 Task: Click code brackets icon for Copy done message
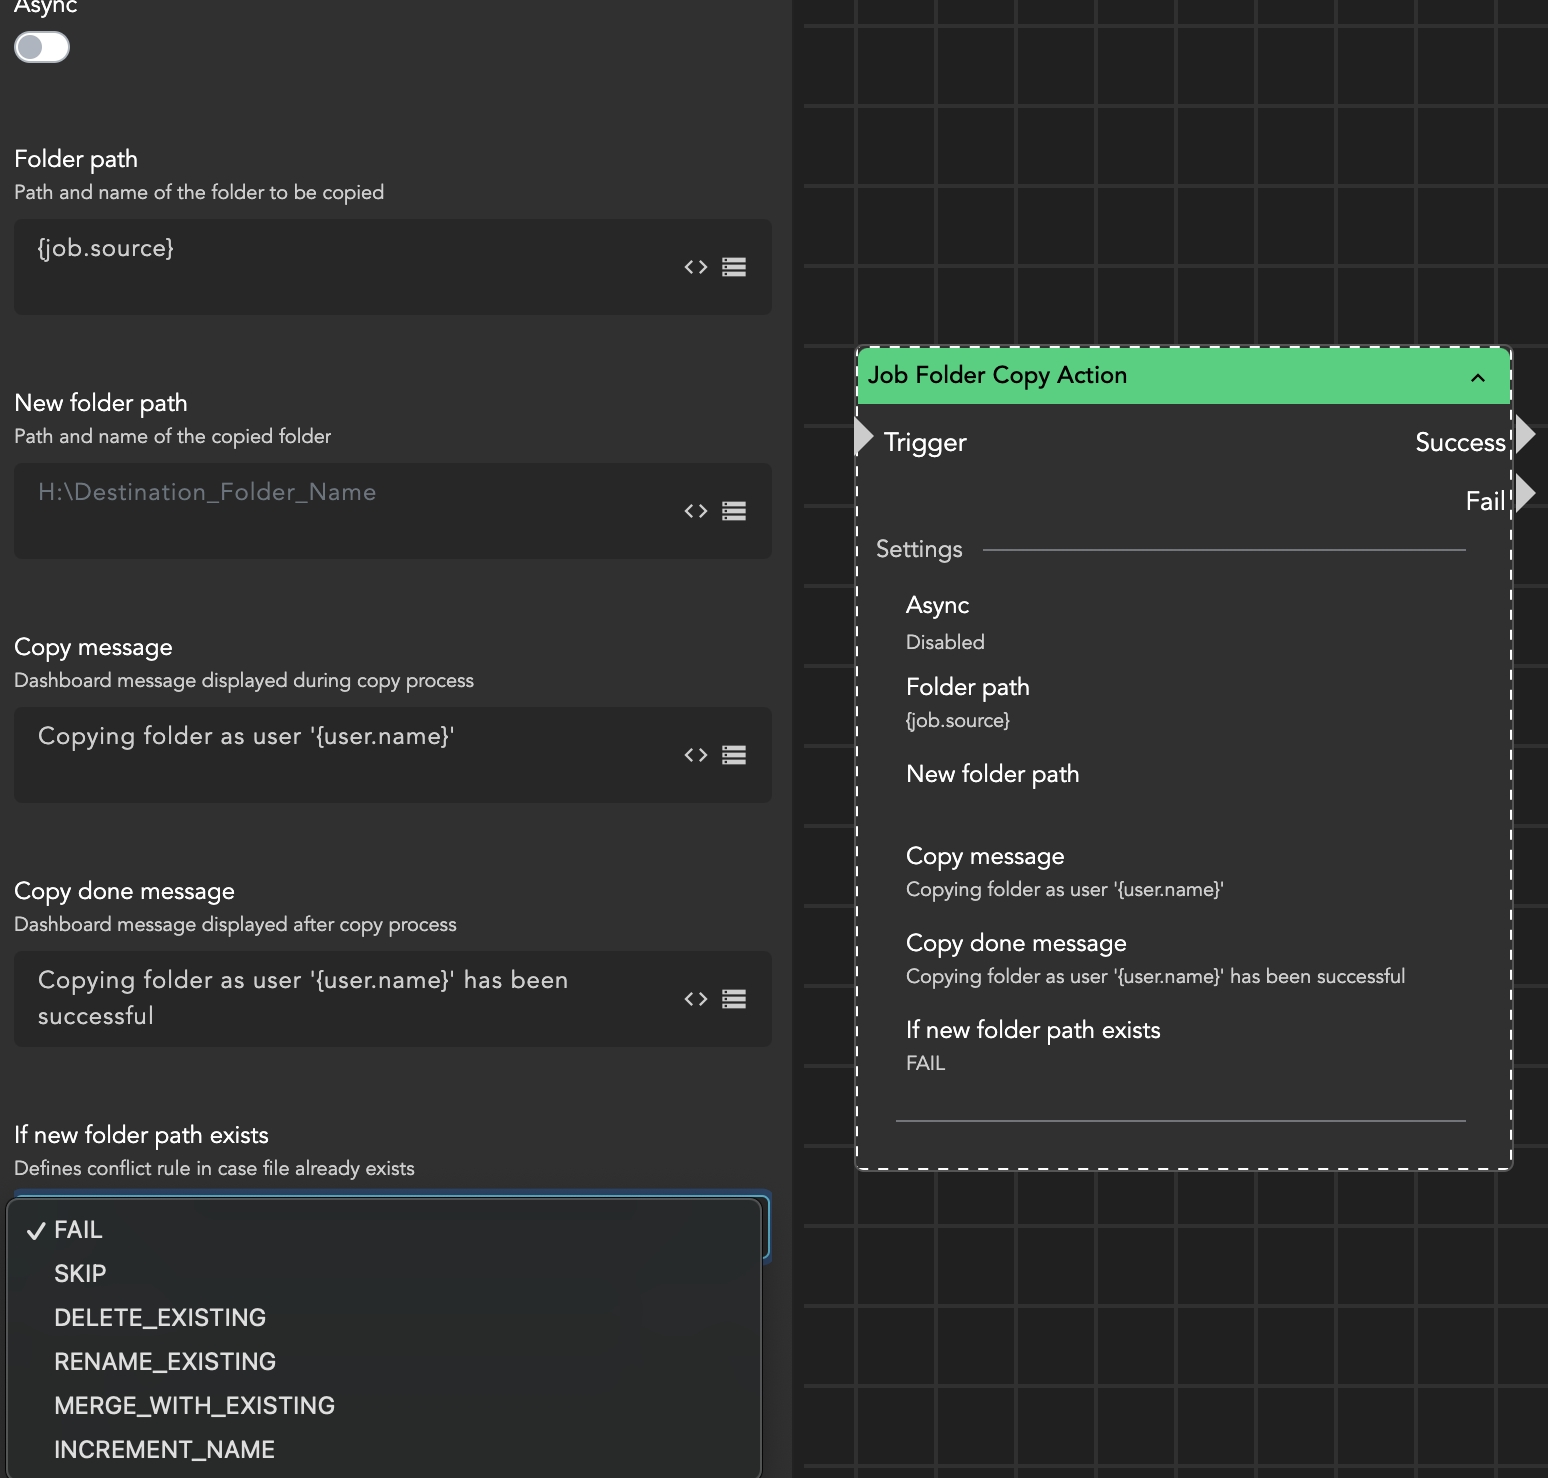pyautogui.click(x=696, y=999)
